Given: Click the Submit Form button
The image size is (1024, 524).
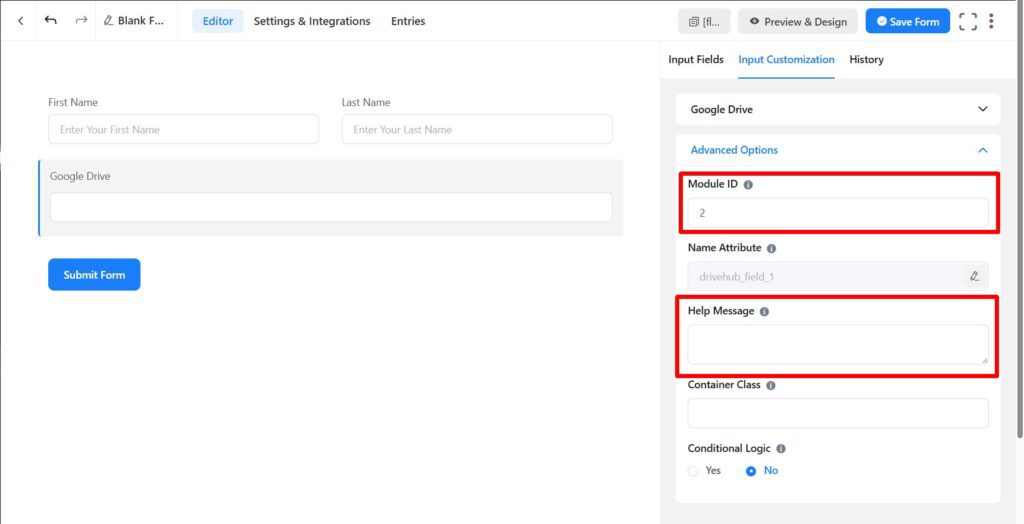Looking at the screenshot, I should click(x=94, y=274).
